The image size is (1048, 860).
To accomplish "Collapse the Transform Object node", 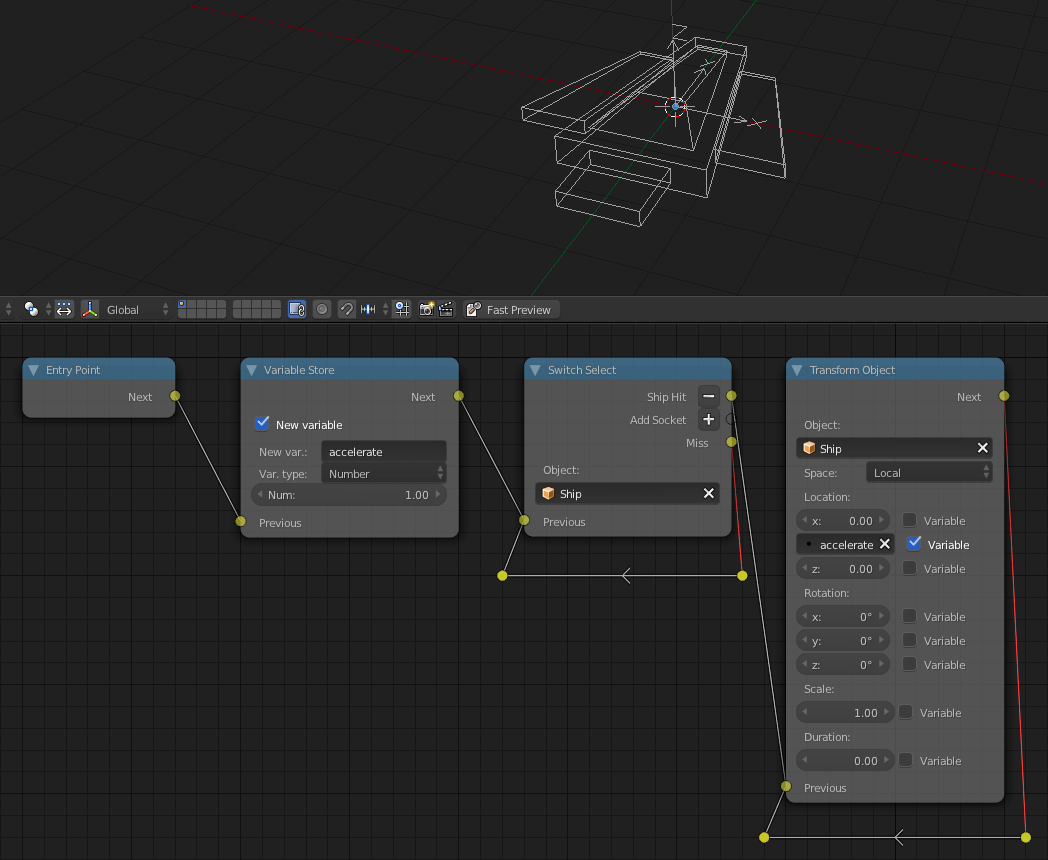I will pos(797,370).
